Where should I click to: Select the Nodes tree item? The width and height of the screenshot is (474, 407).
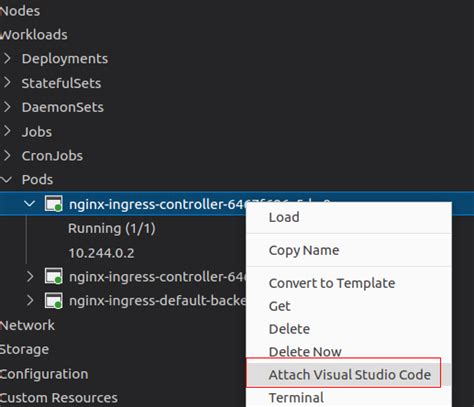point(20,11)
